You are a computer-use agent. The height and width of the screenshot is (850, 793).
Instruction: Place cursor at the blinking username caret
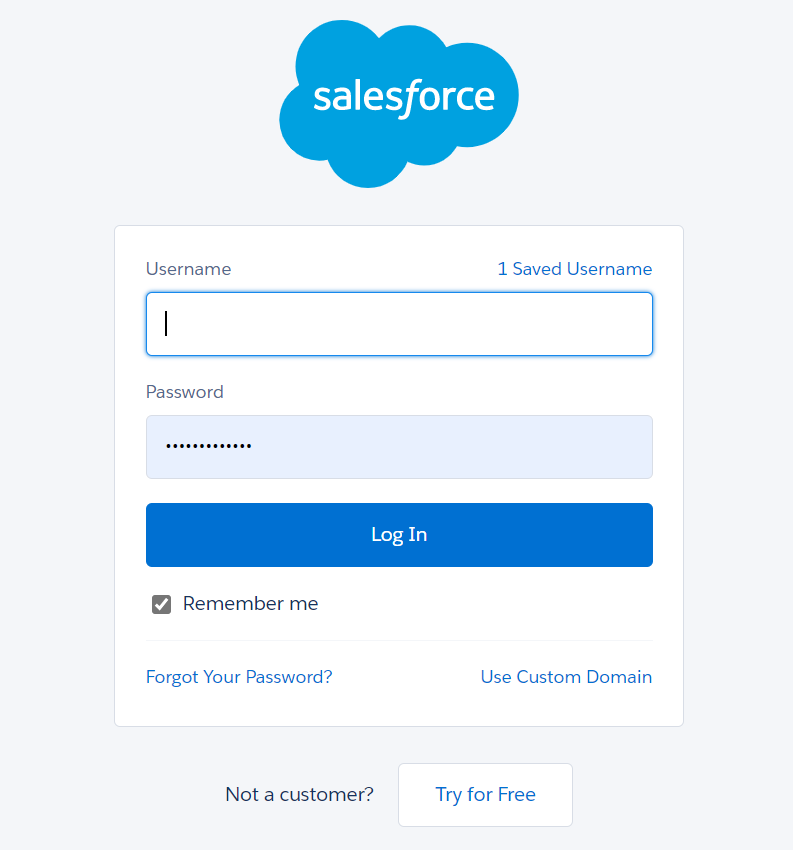coord(166,324)
